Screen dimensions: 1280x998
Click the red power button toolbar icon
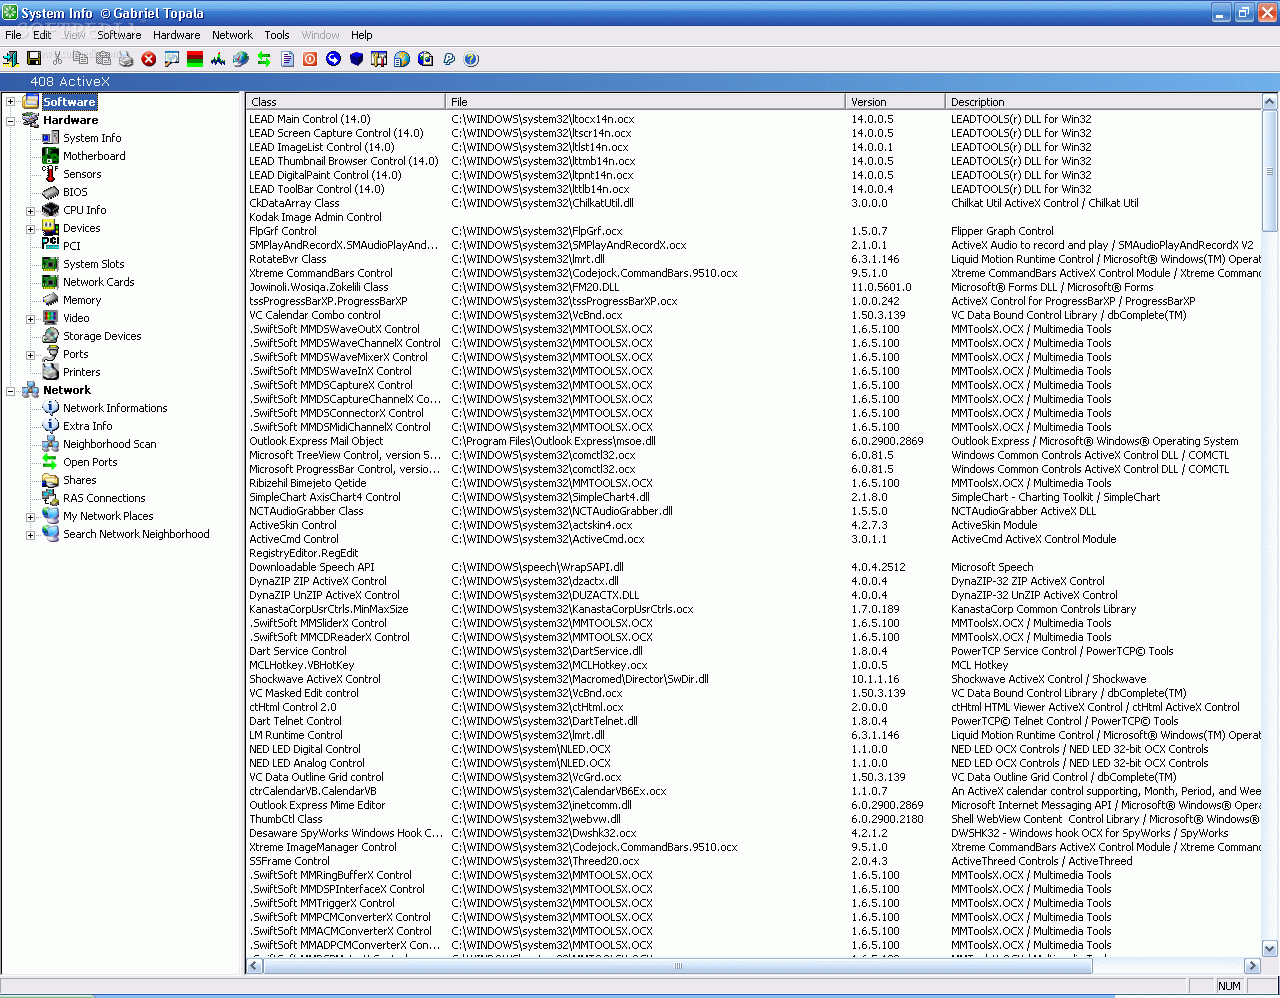click(310, 59)
